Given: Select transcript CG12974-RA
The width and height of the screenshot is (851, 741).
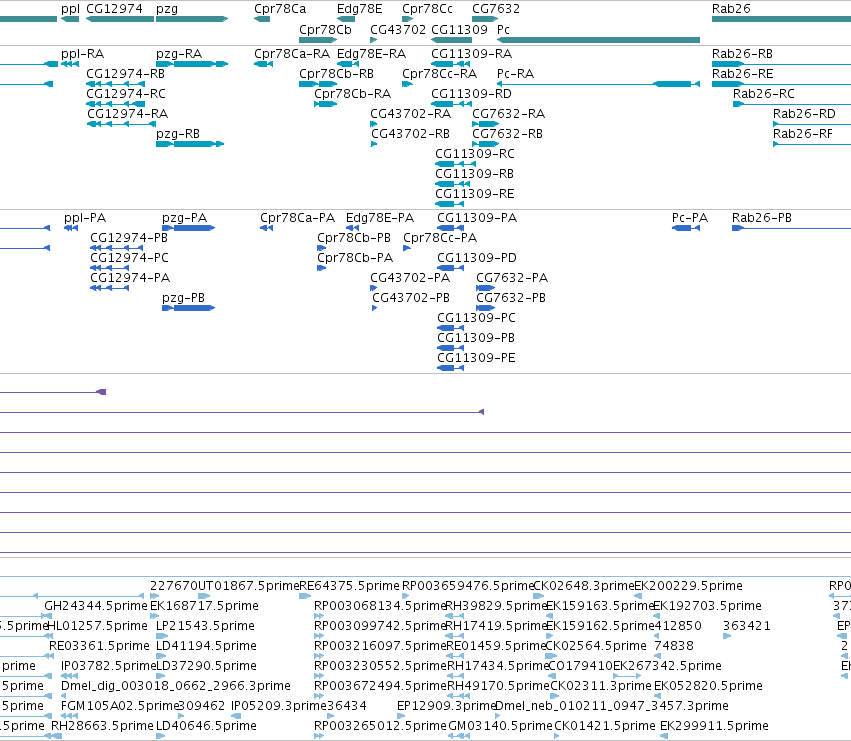Looking at the screenshot, I should (x=128, y=114).
